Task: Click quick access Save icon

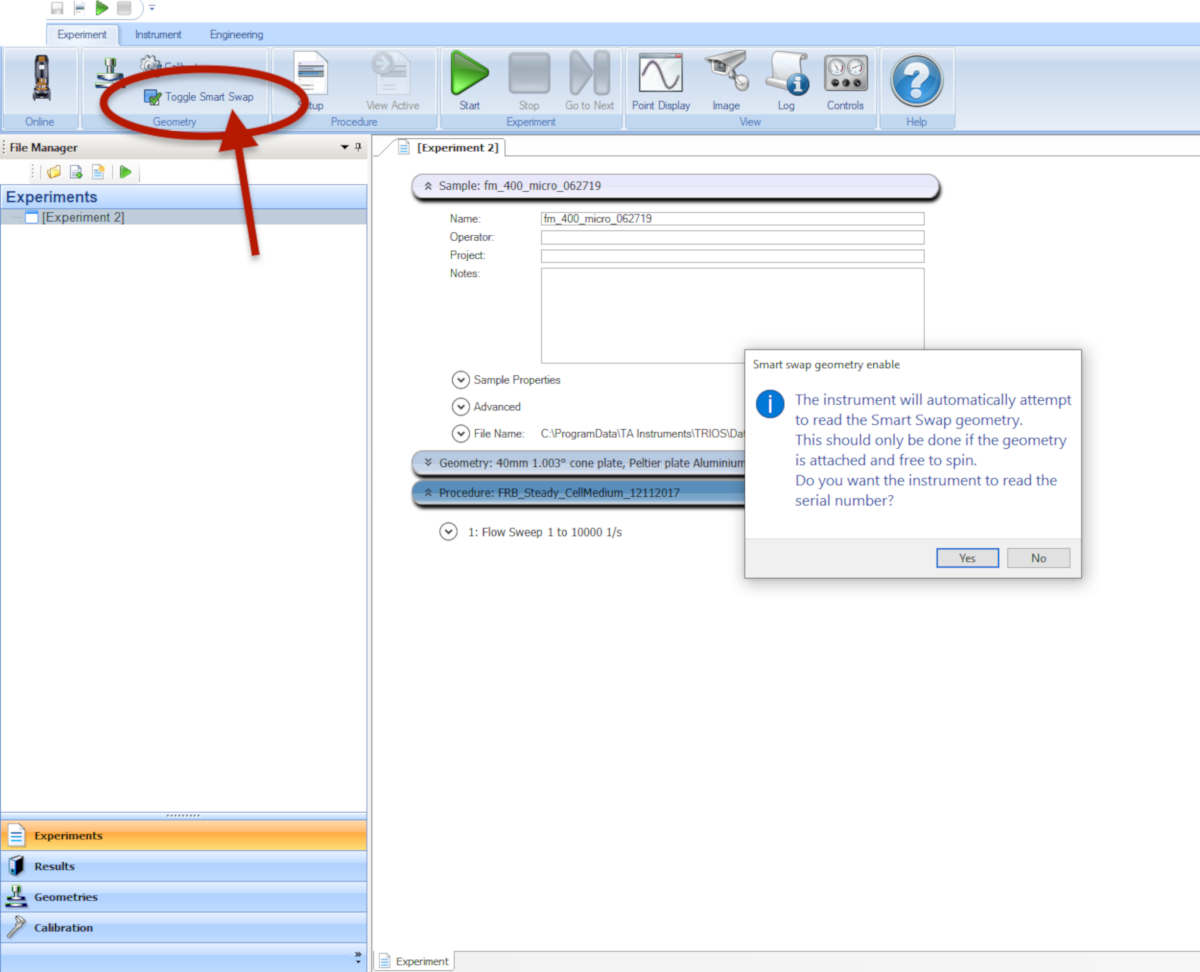Action: (x=57, y=8)
